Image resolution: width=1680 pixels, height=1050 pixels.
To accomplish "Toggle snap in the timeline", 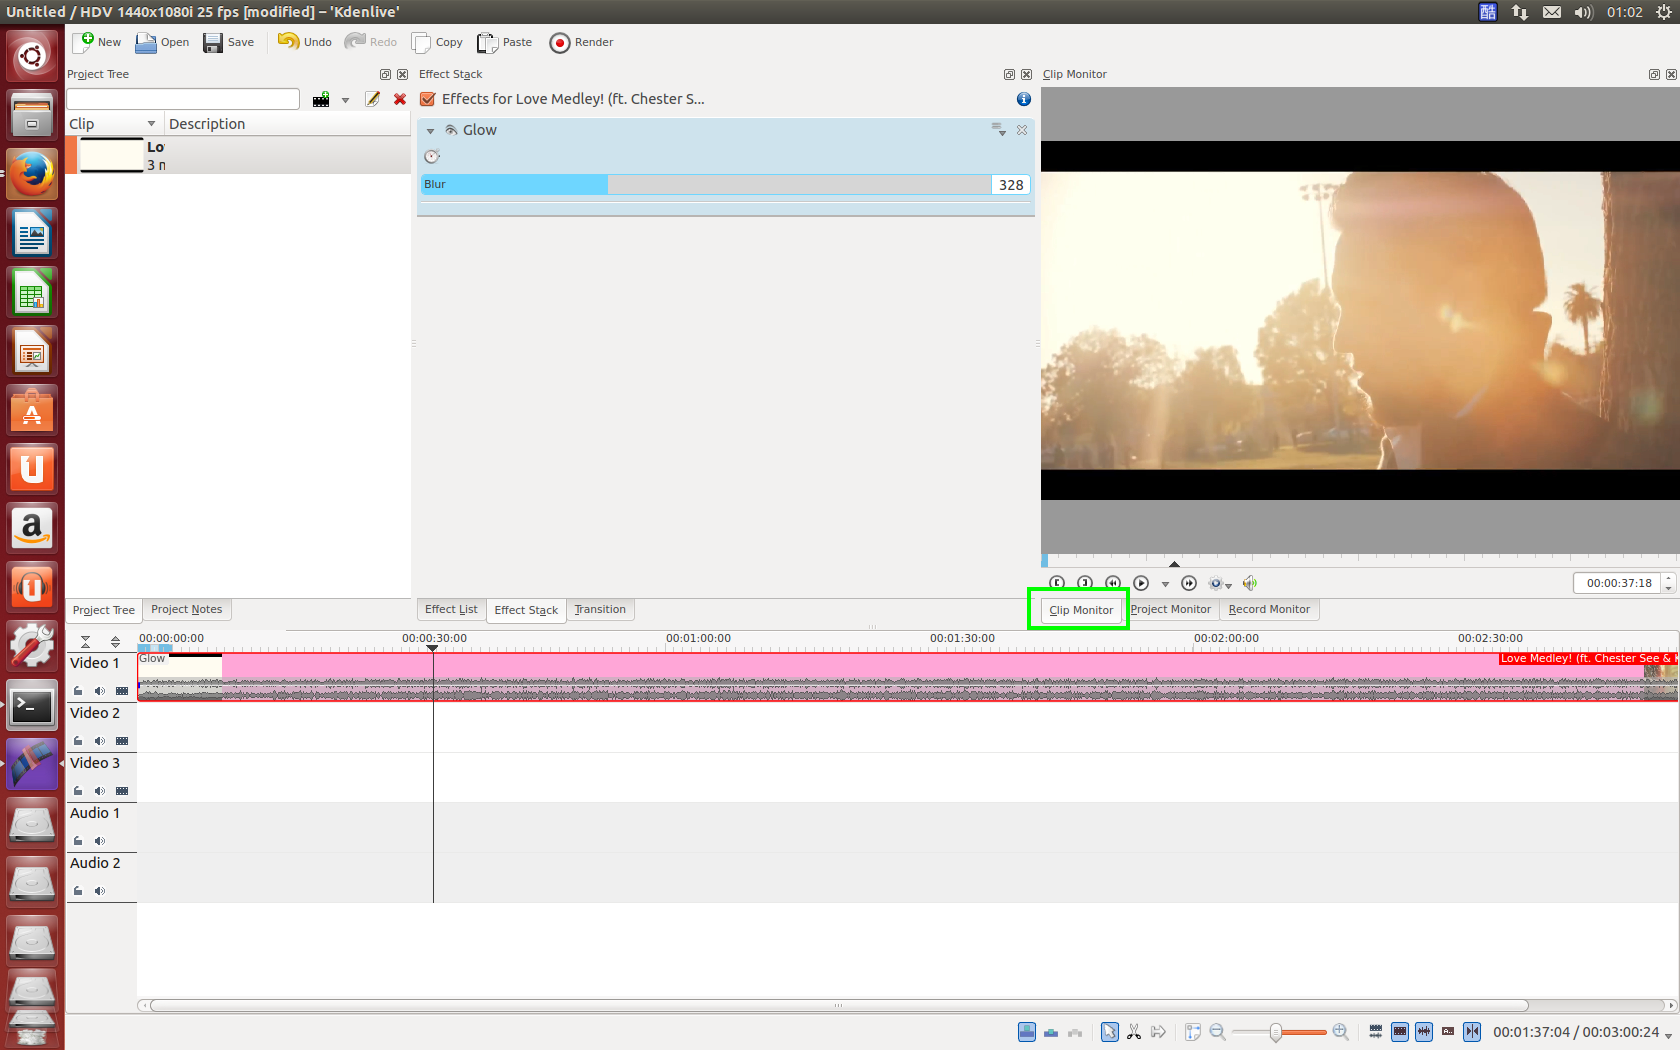I will click(x=1472, y=1032).
